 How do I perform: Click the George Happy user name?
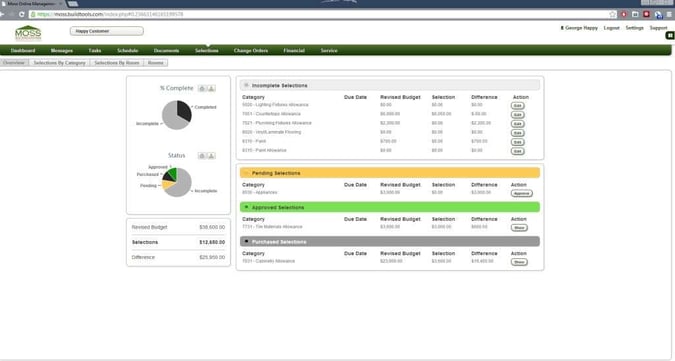(x=581, y=28)
